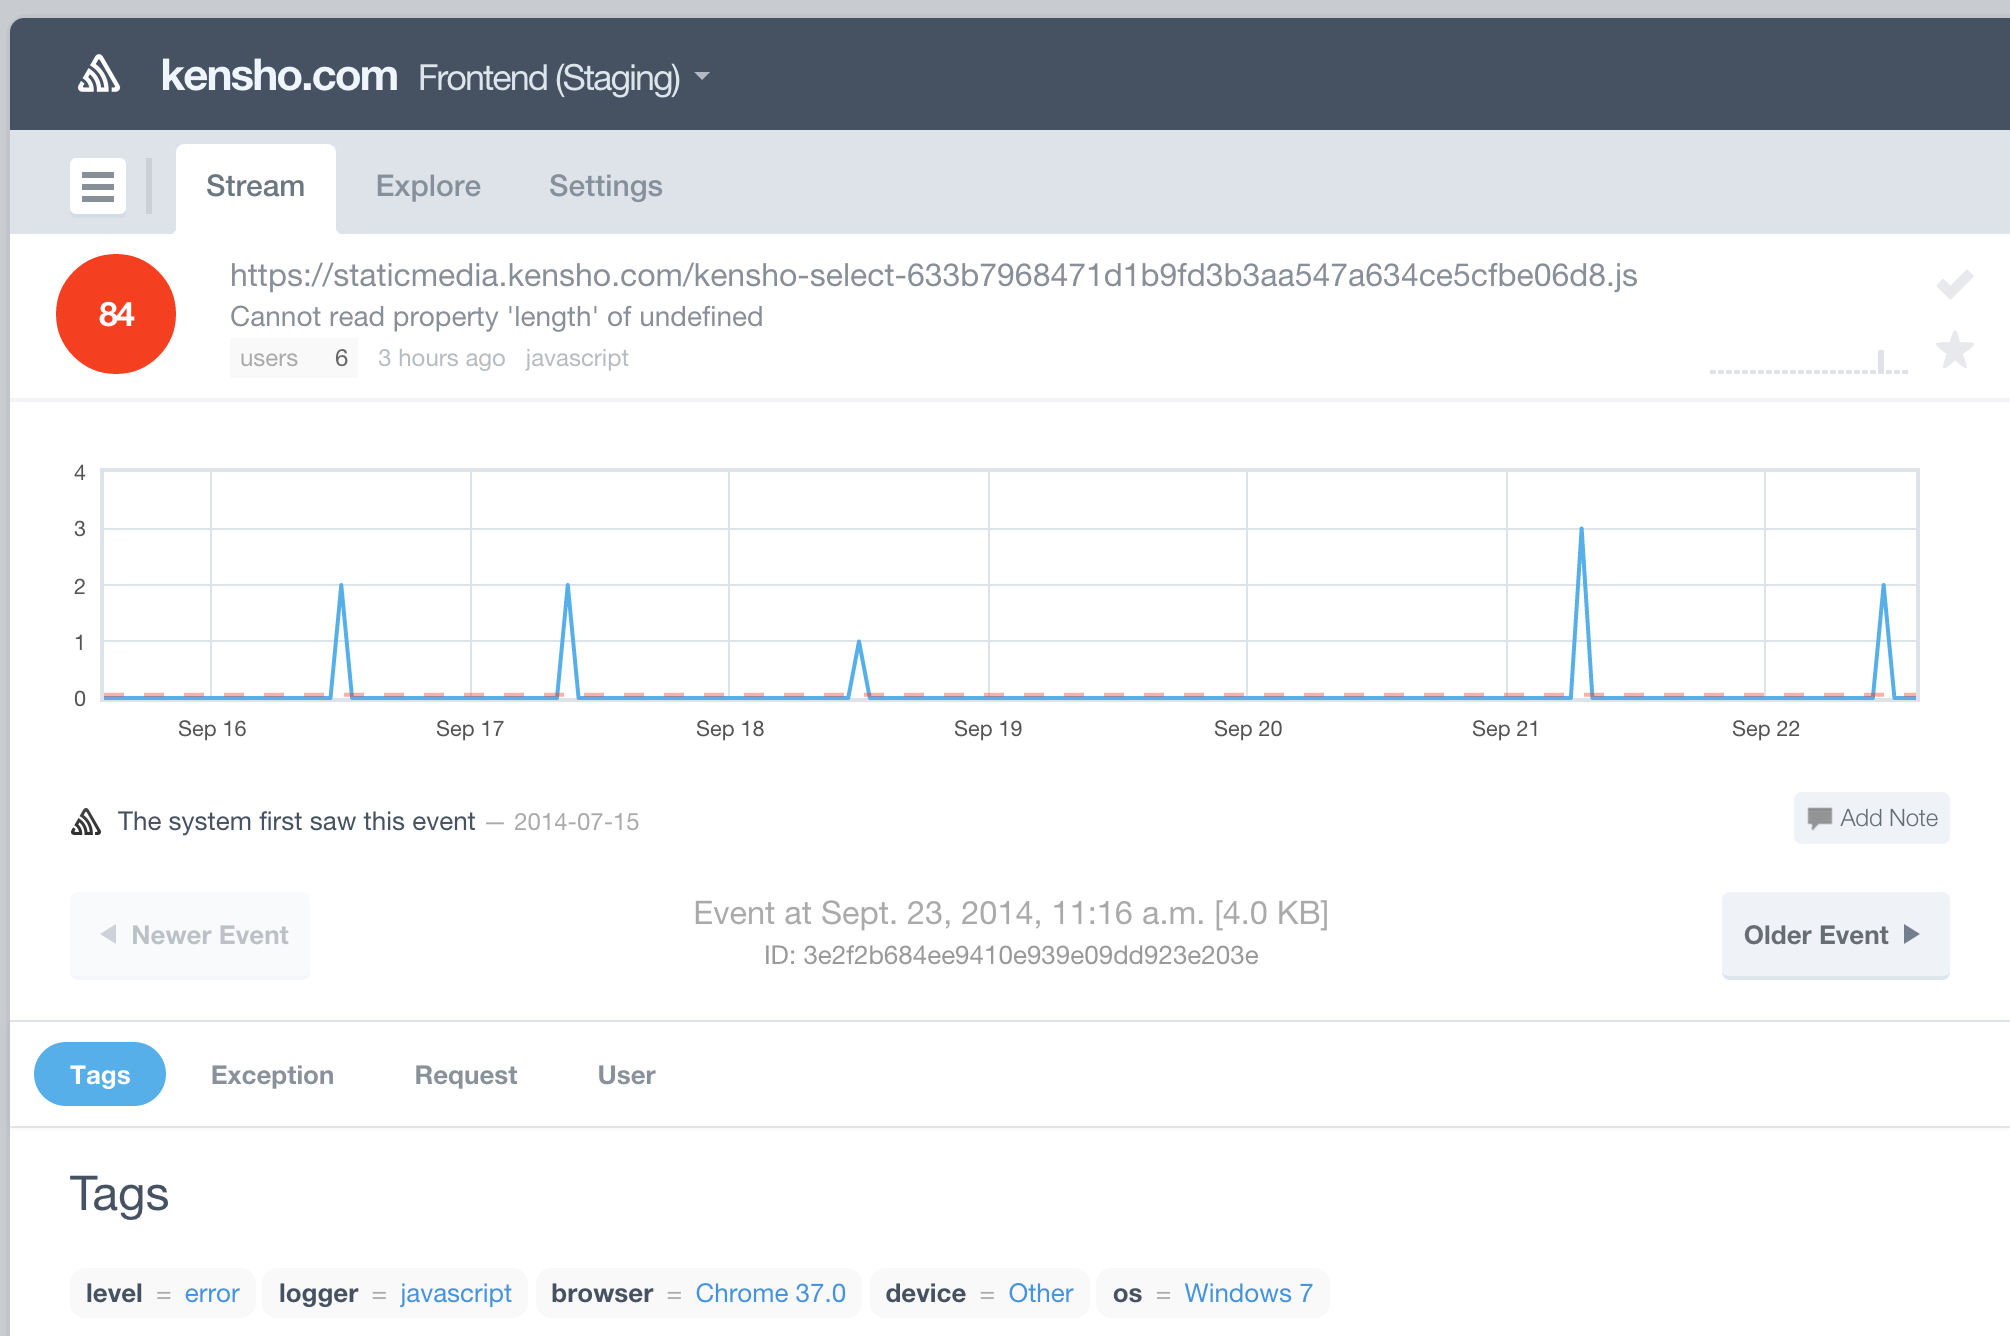Click the Sentry logo in header
The height and width of the screenshot is (1336, 2010).
pyautogui.click(x=99, y=75)
